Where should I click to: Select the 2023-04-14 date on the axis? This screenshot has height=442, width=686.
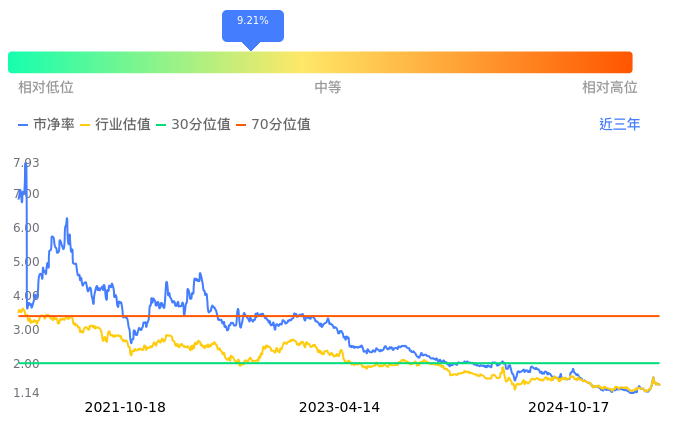pyautogui.click(x=340, y=407)
